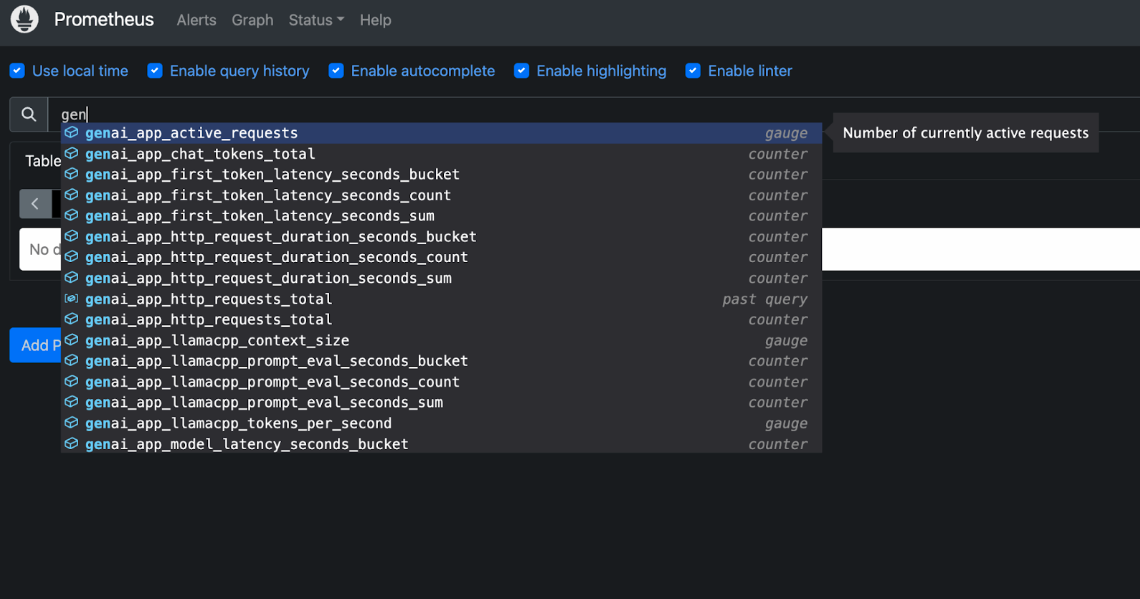Click the cube icon beside genai_app_llamacpp_context_size

71,341
